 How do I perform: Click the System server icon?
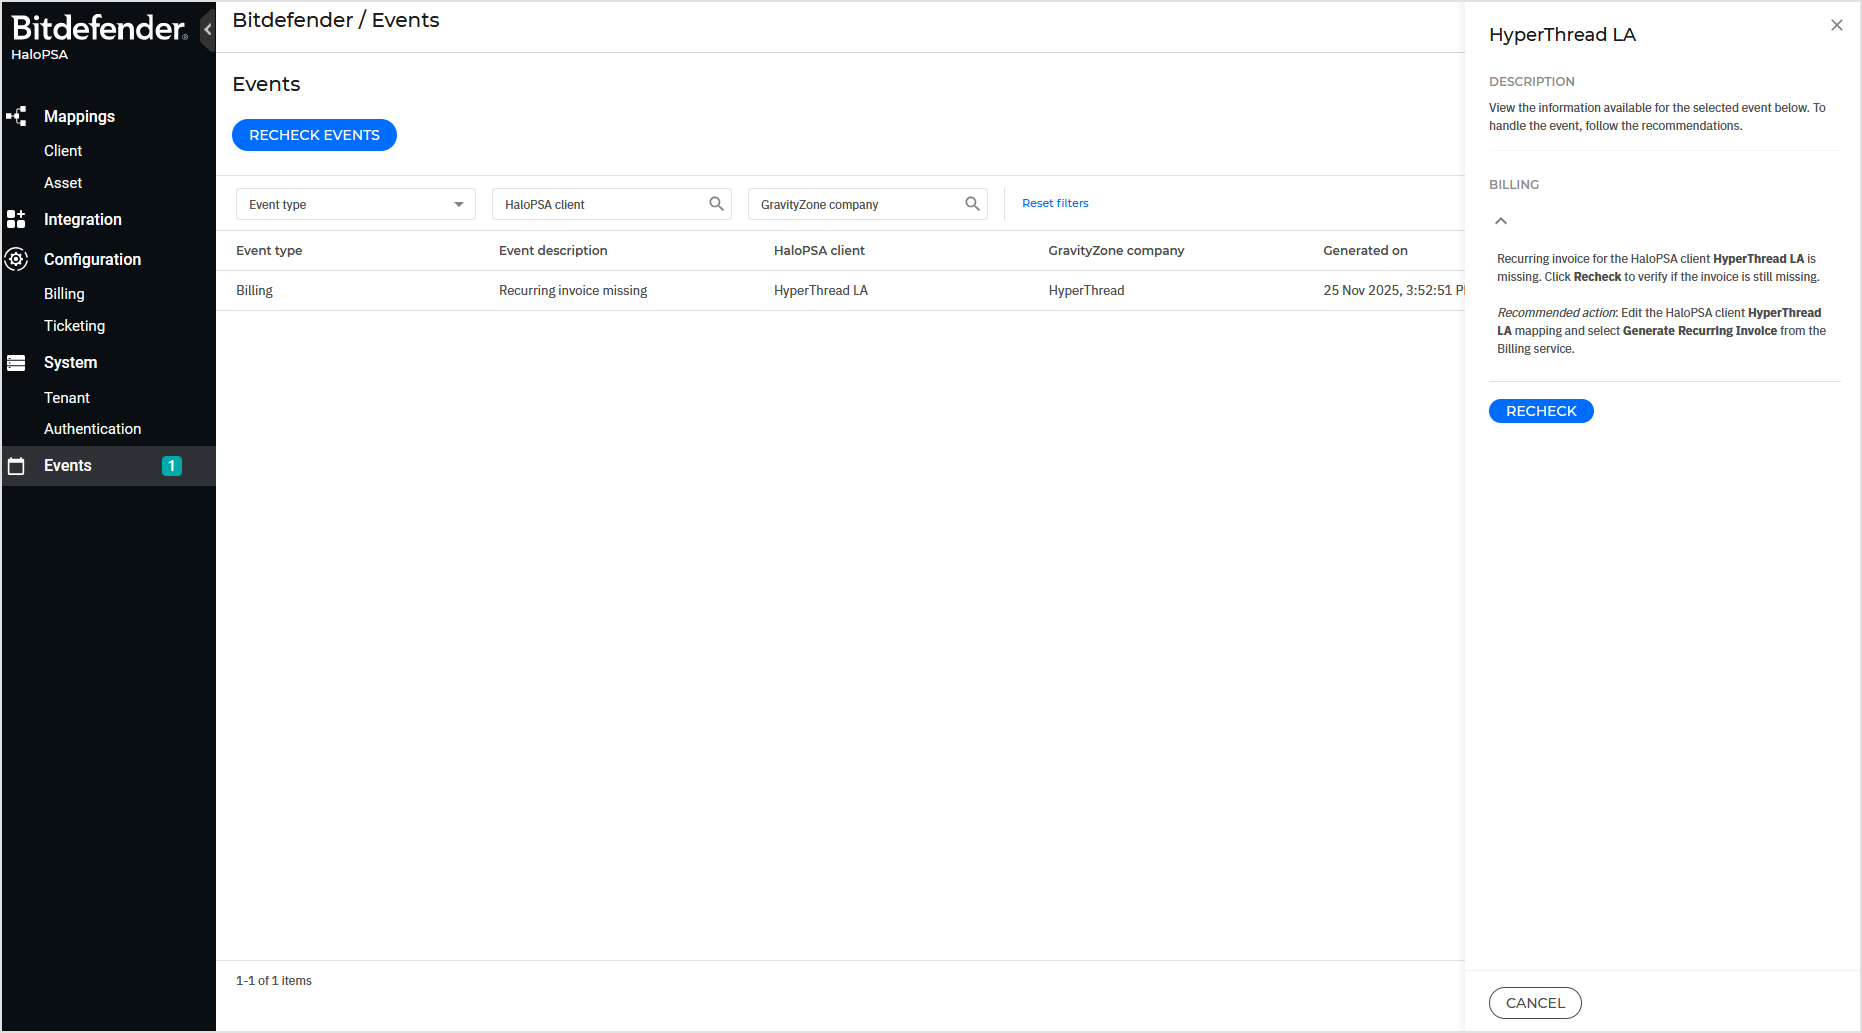[x=16, y=363]
